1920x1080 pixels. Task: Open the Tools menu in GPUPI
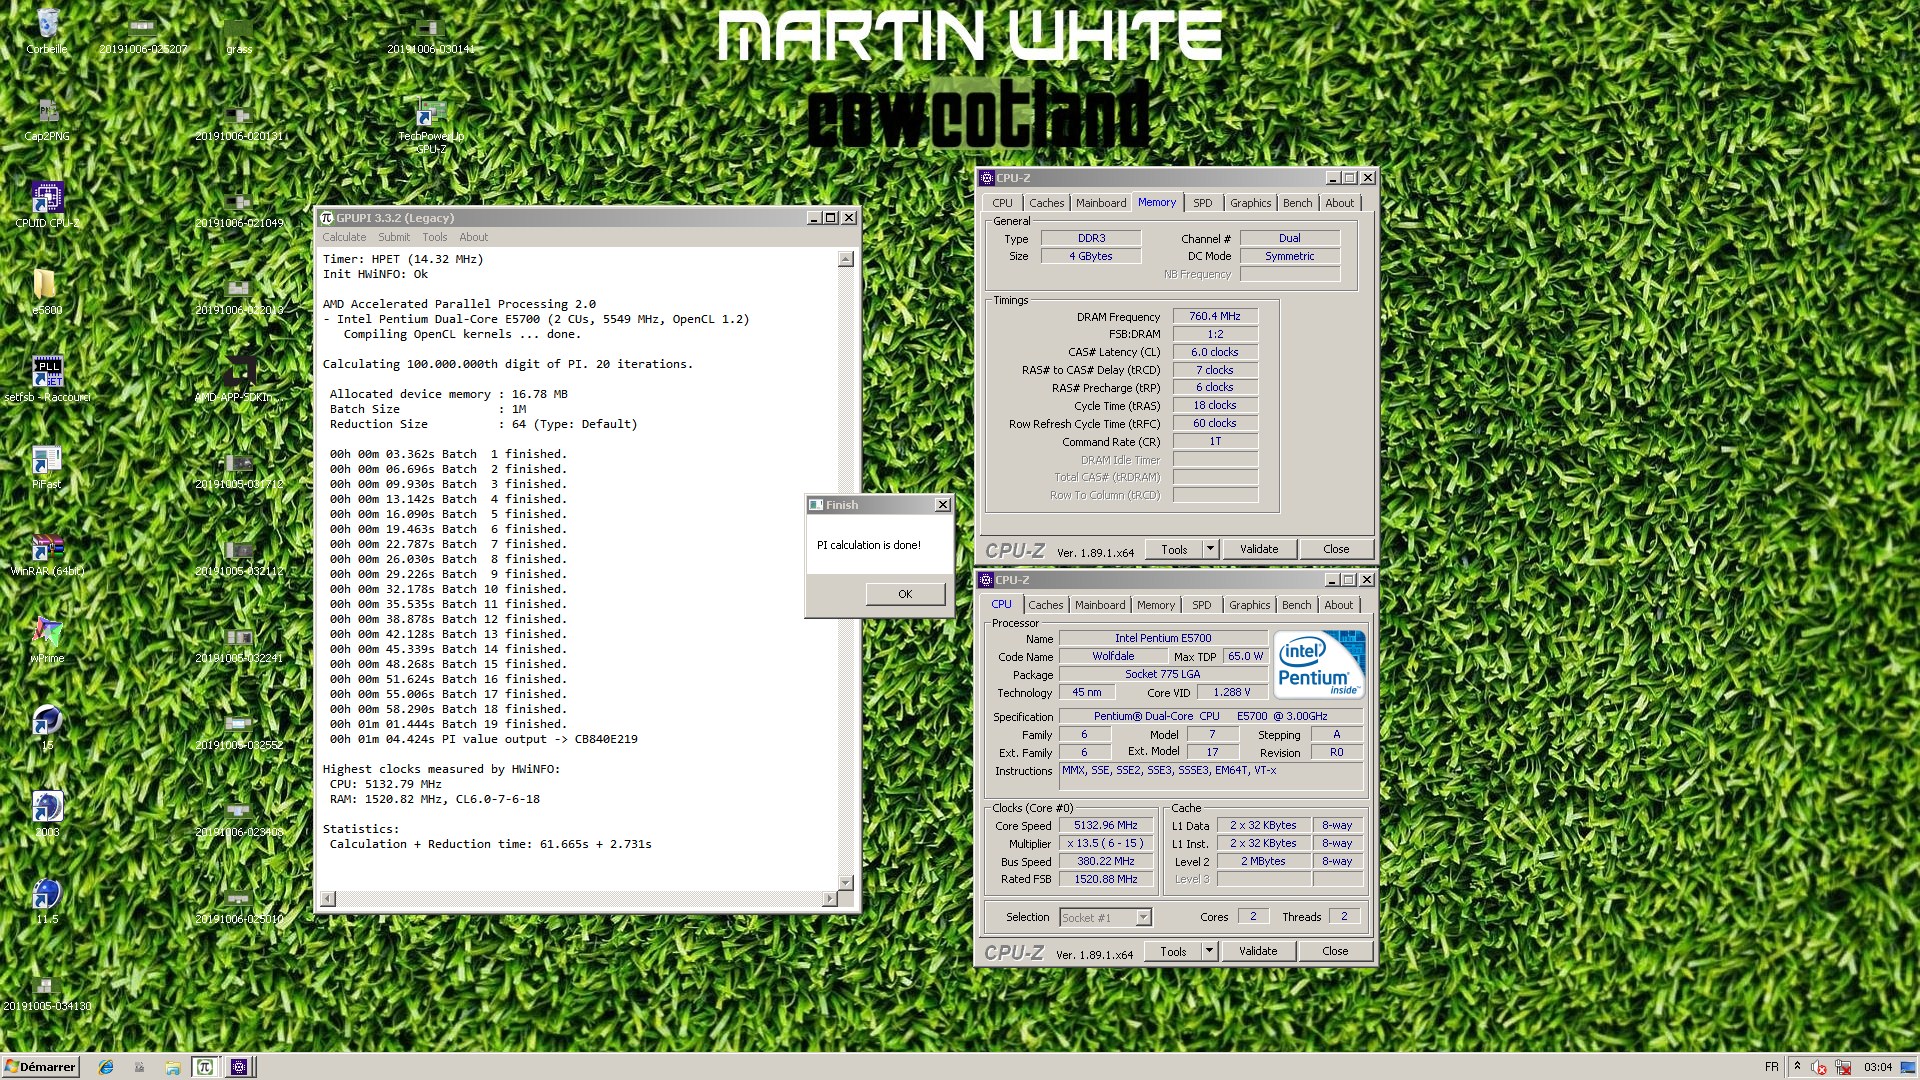pos(434,237)
